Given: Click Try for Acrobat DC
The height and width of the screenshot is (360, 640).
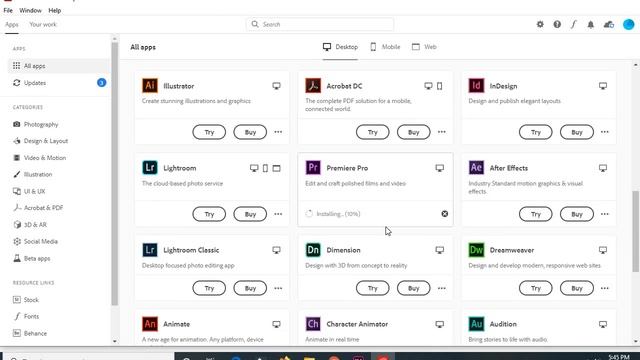Looking at the screenshot, I should [x=373, y=132].
